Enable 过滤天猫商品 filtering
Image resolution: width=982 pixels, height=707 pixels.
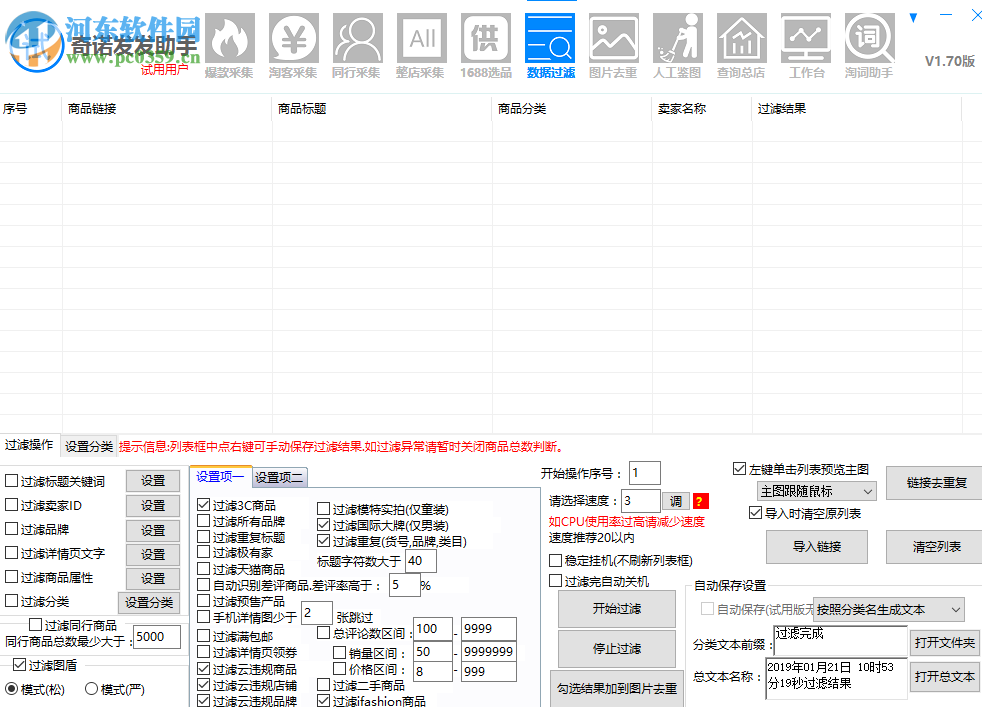coord(205,568)
